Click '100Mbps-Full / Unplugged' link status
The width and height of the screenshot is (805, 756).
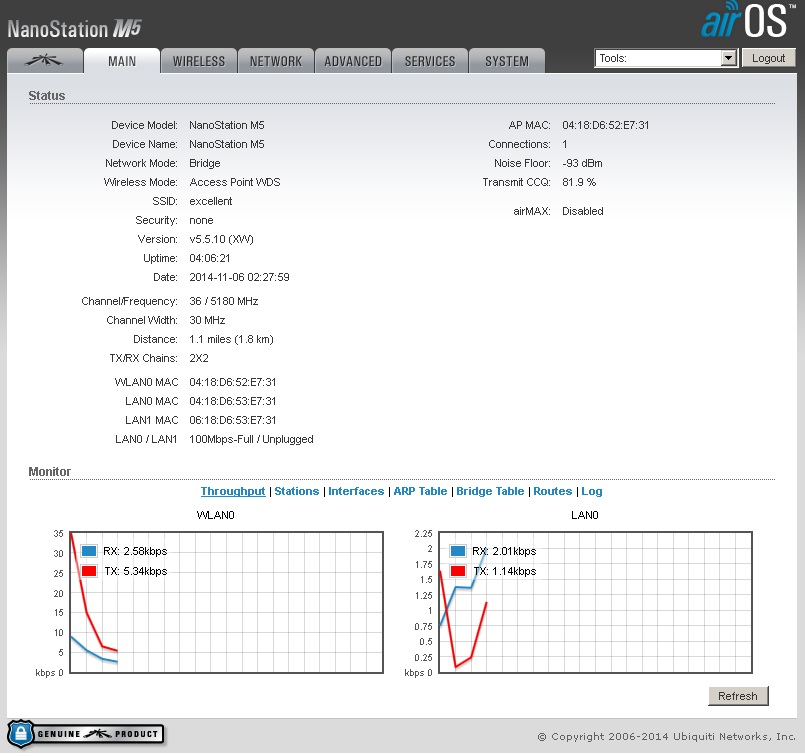(x=251, y=439)
